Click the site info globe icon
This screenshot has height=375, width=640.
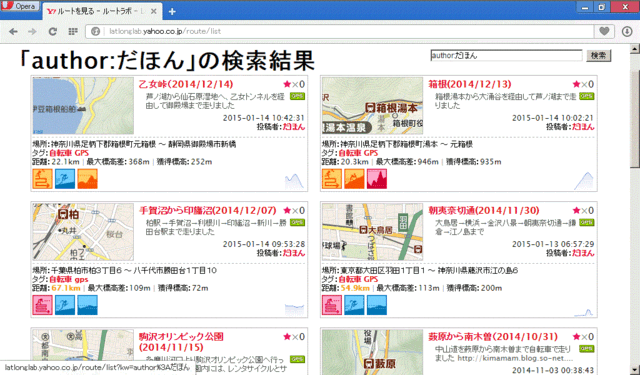pos(95,31)
